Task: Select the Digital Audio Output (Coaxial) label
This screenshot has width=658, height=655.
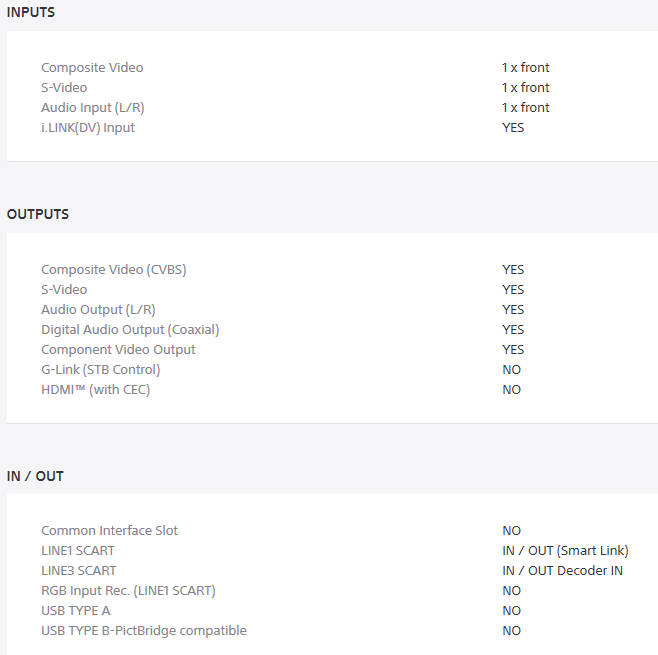Action: pyautogui.click(x=130, y=330)
